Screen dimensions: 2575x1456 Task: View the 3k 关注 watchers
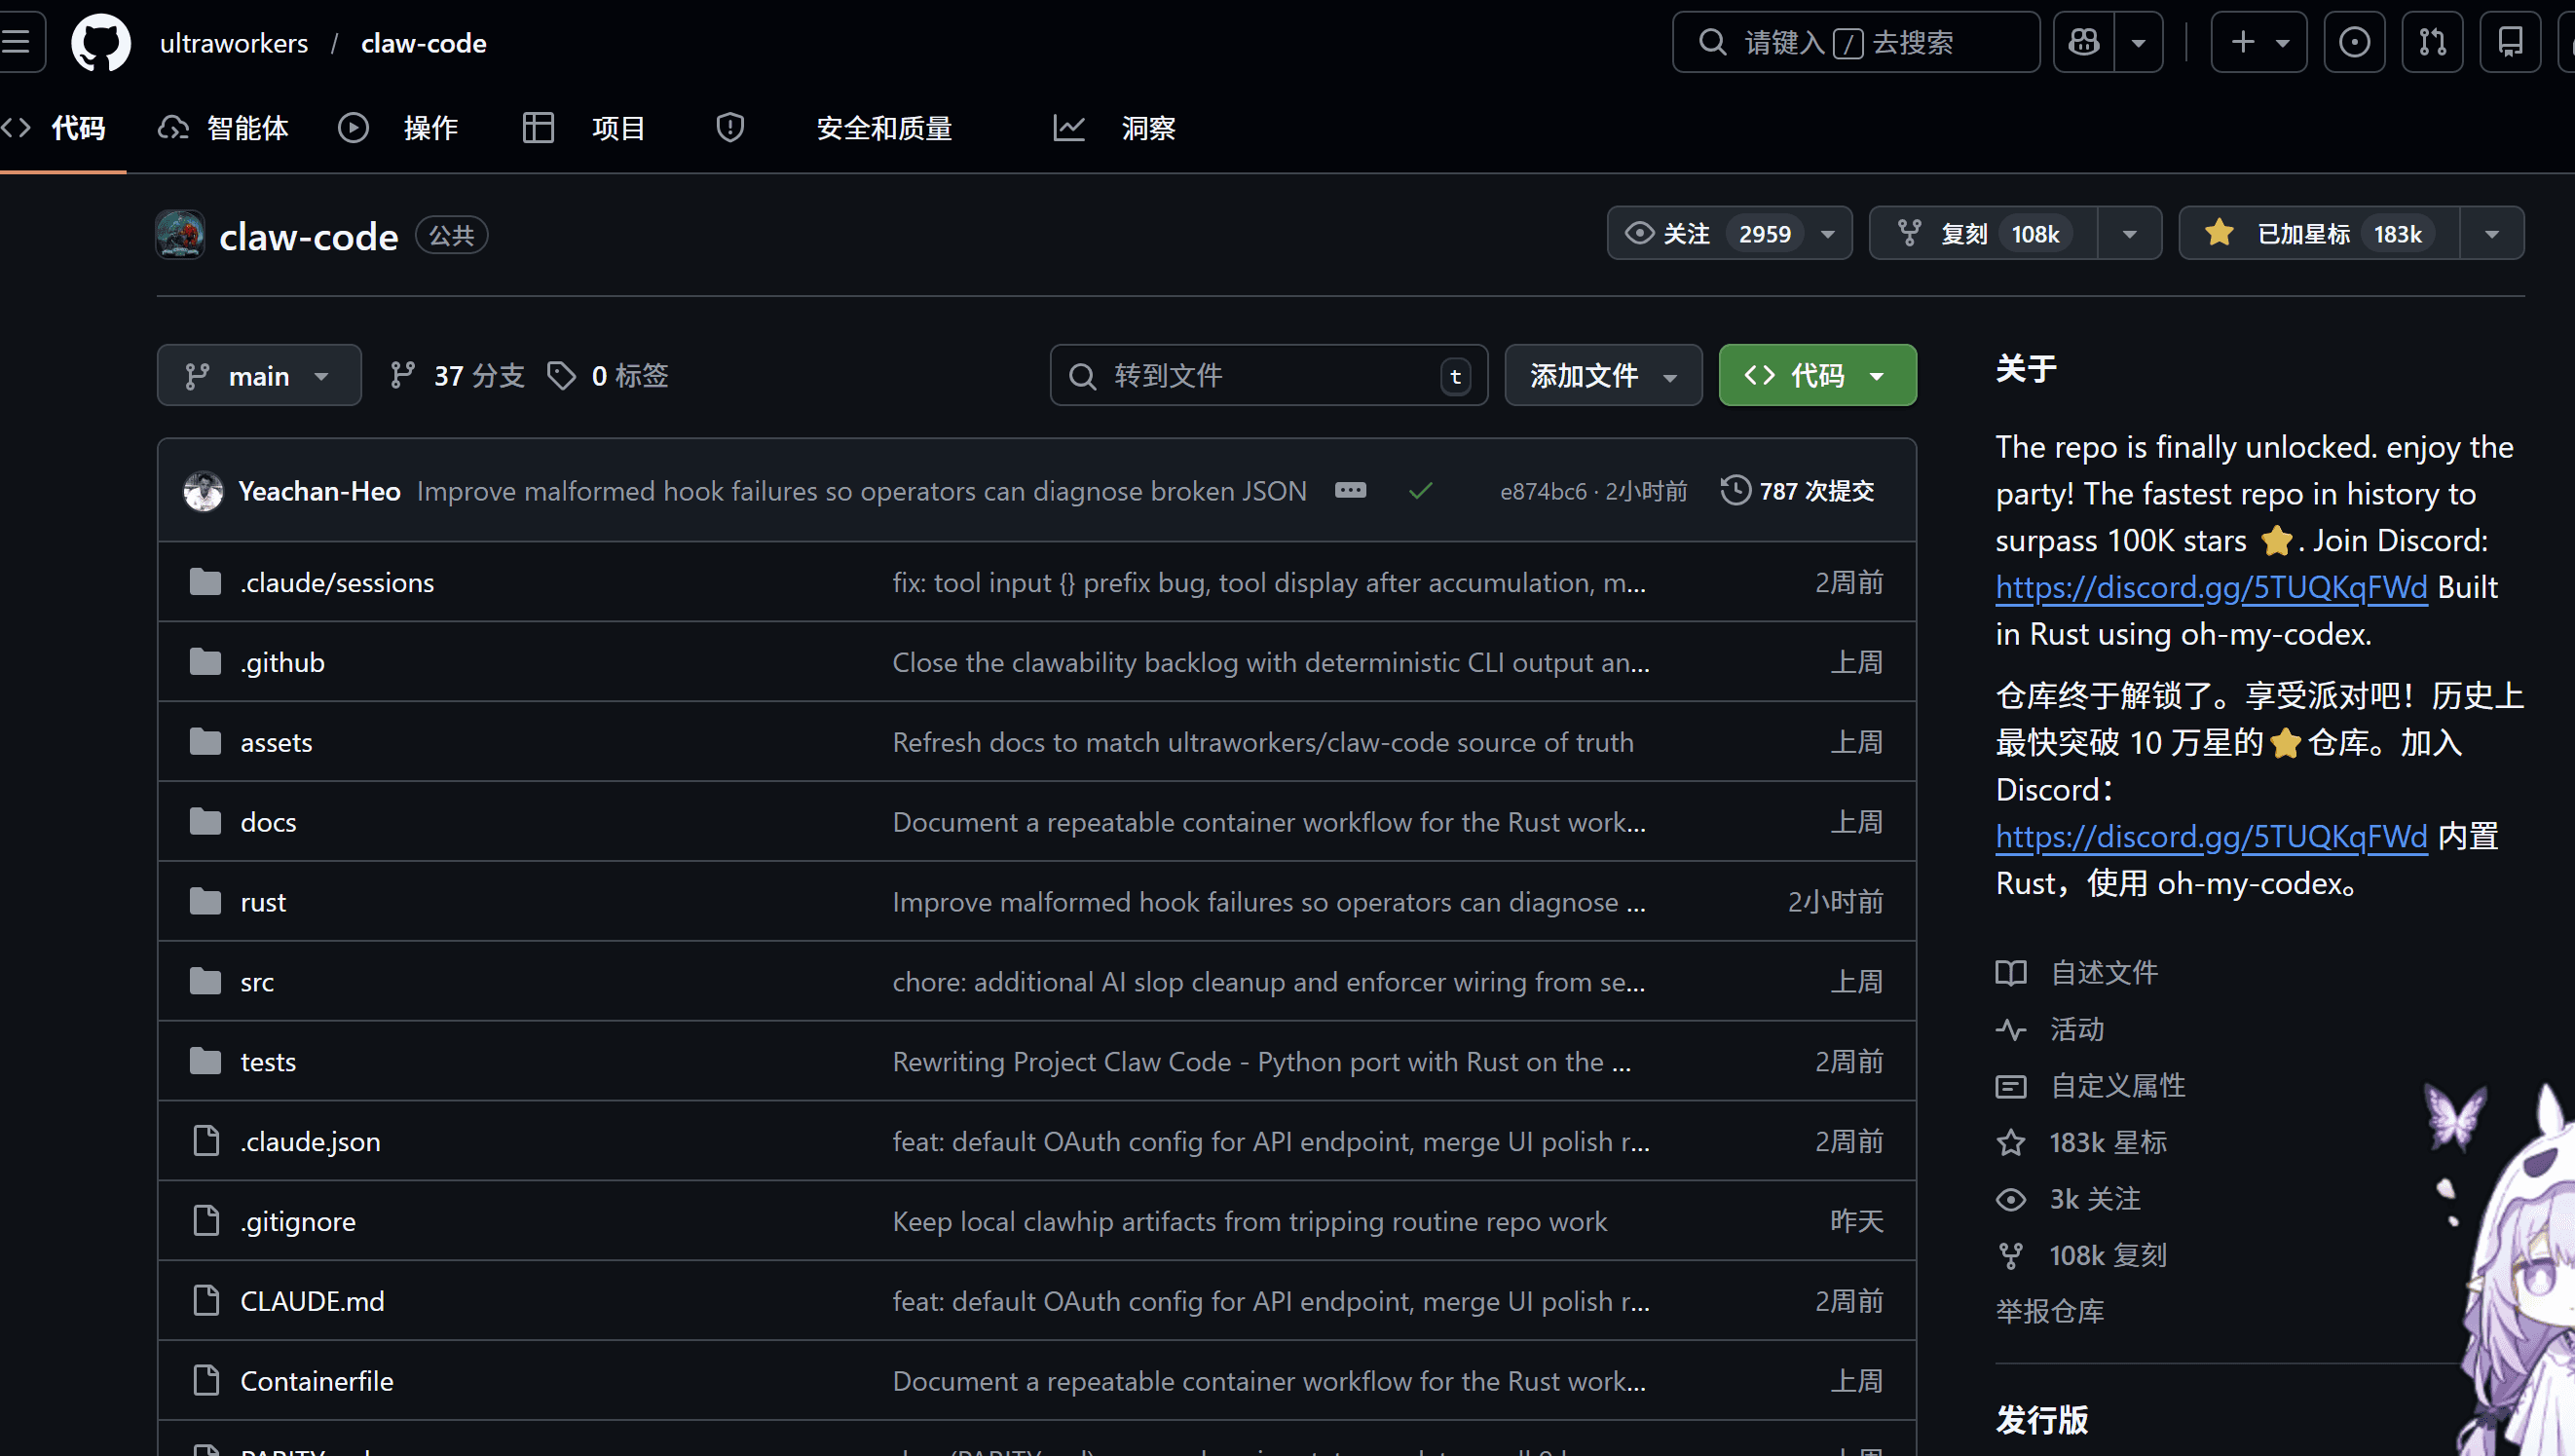[2068, 1200]
